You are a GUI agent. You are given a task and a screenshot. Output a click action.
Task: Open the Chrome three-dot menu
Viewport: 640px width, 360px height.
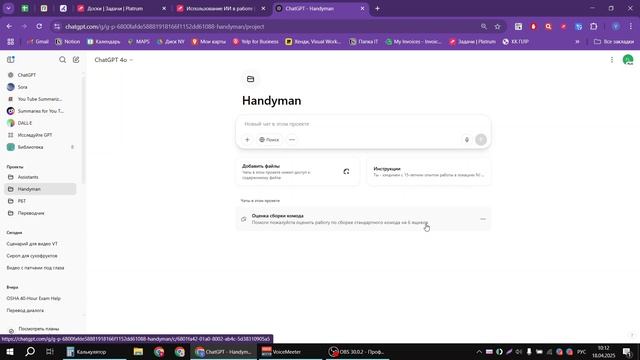(x=631, y=27)
